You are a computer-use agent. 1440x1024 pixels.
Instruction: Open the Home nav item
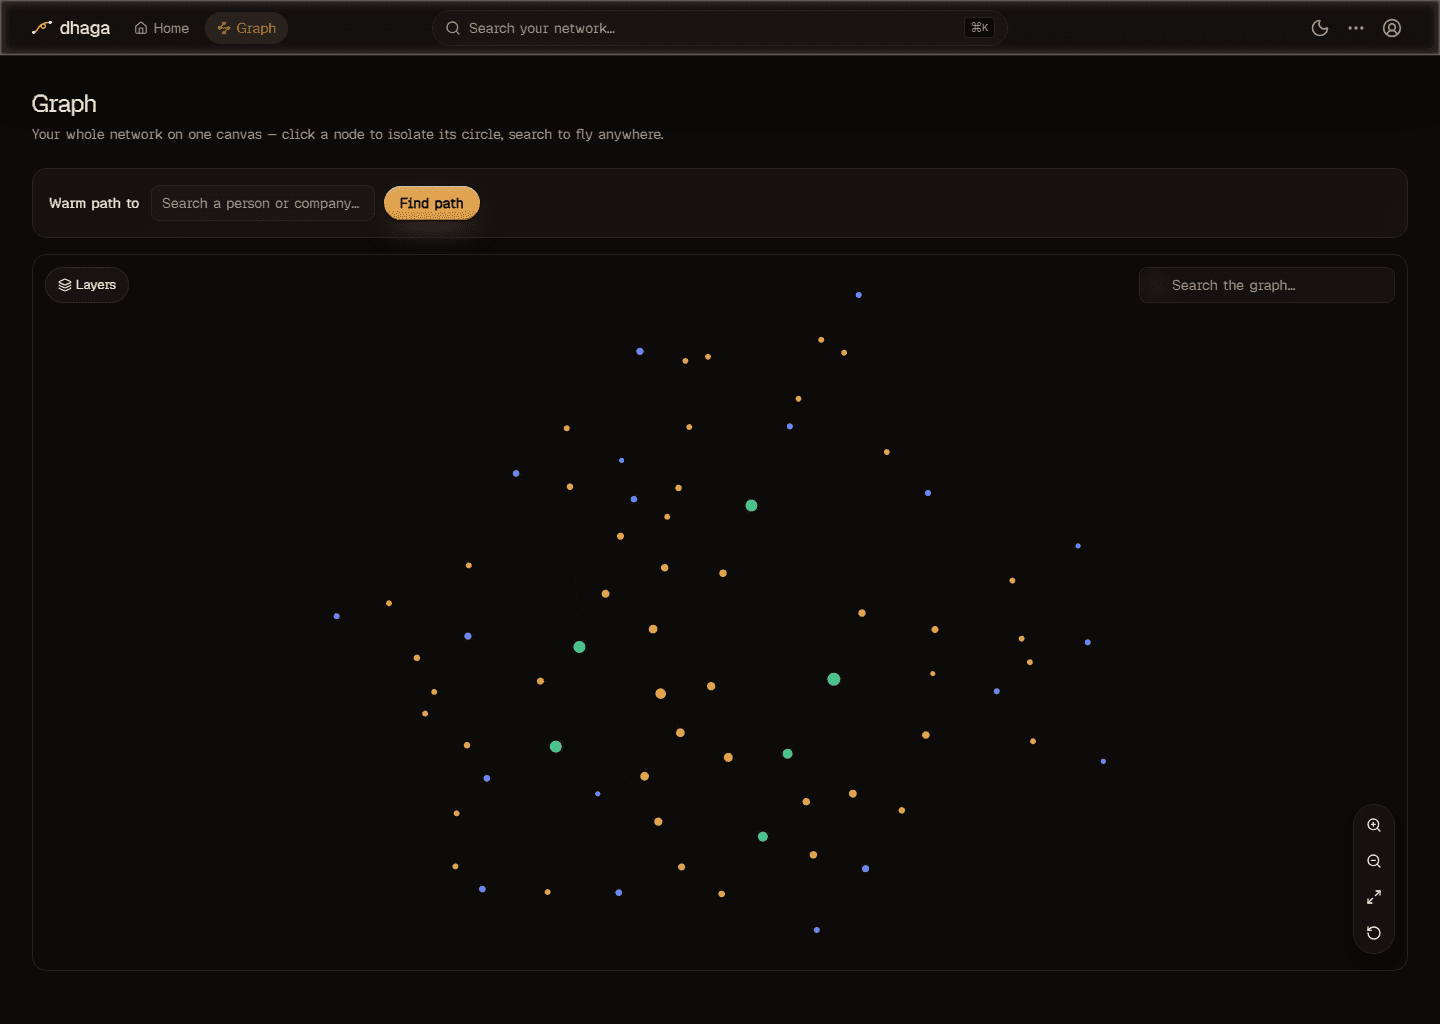point(162,28)
